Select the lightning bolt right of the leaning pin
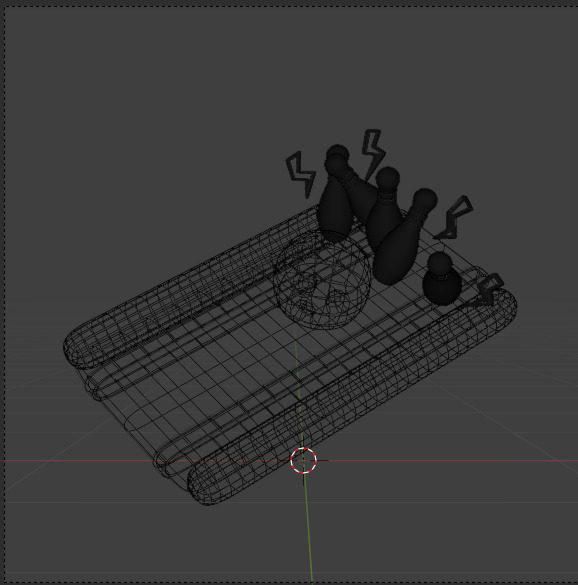 point(453,218)
